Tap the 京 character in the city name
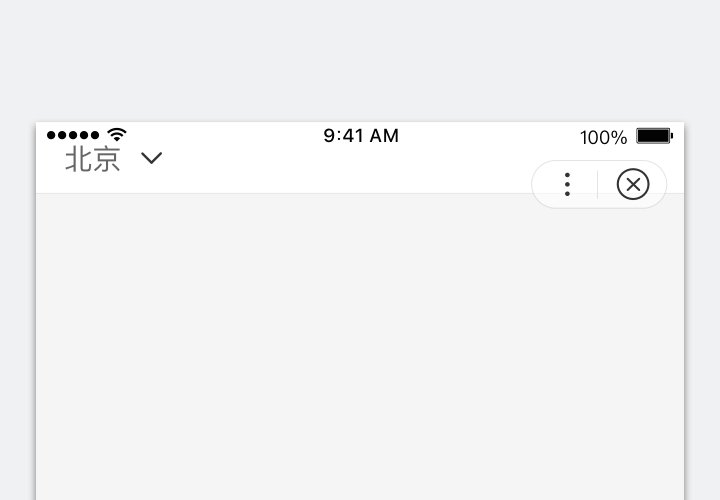Image resolution: width=720 pixels, height=500 pixels. point(107,160)
